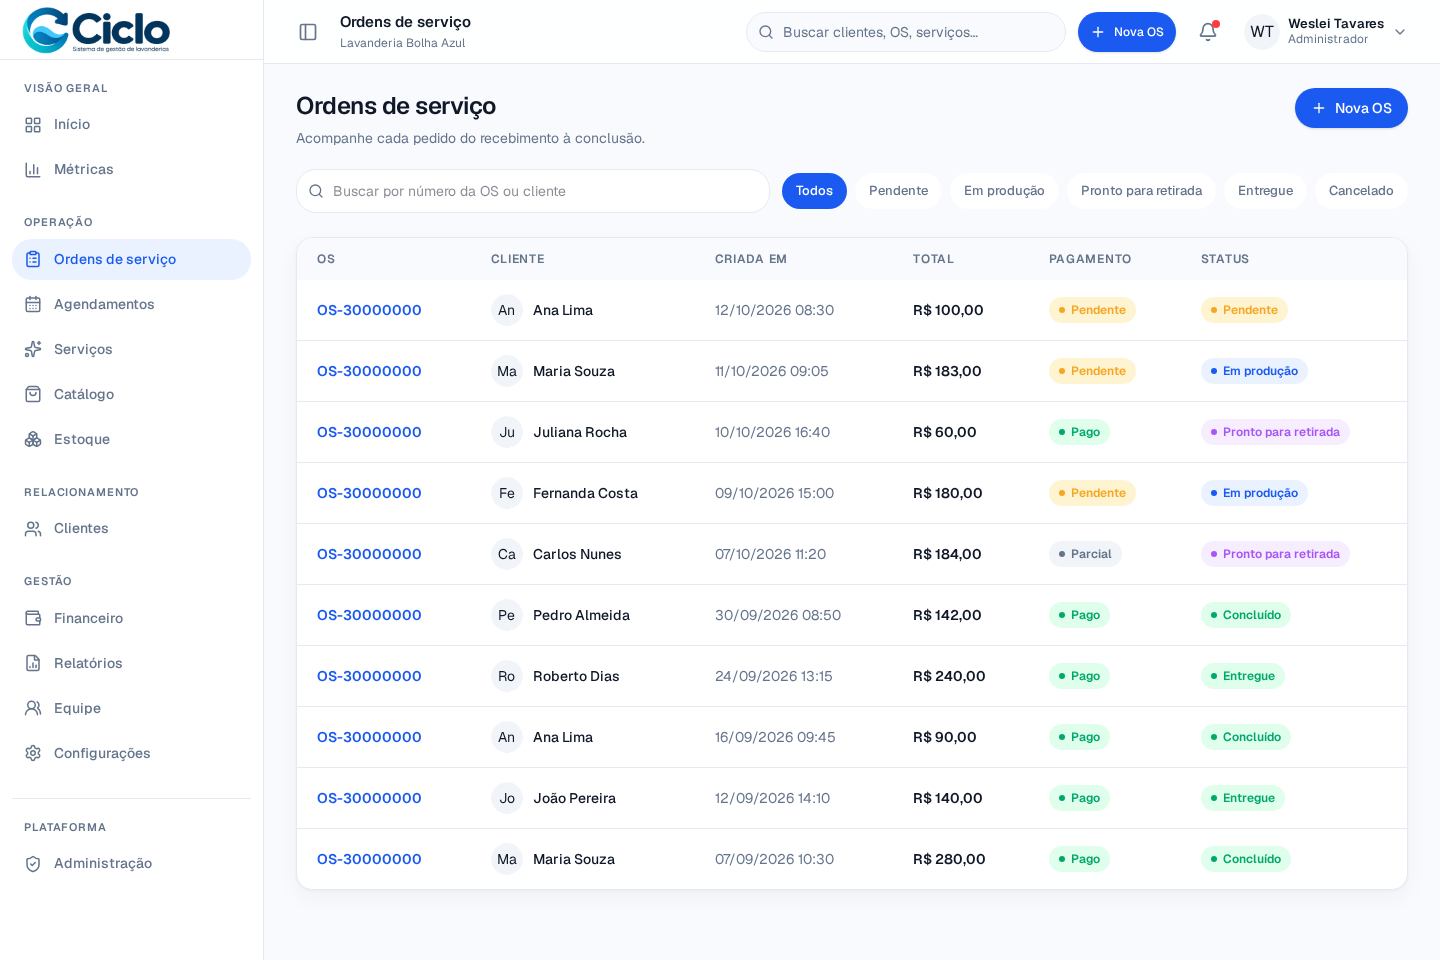1440x960 pixels.
Task: Click the Estoque boxes icon
Action: point(33,439)
